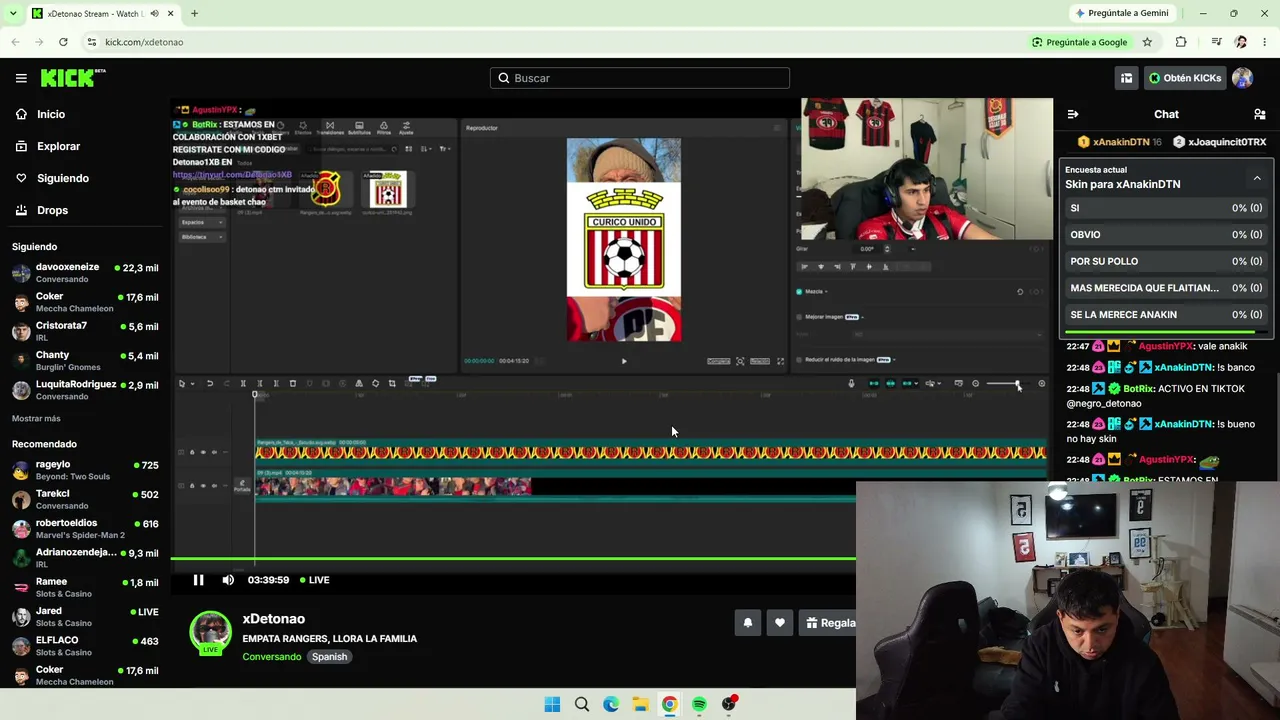The height and width of the screenshot is (720, 1280).
Task: Open Ramee recommended channel
Action: pyautogui.click(x=85, y=587)
